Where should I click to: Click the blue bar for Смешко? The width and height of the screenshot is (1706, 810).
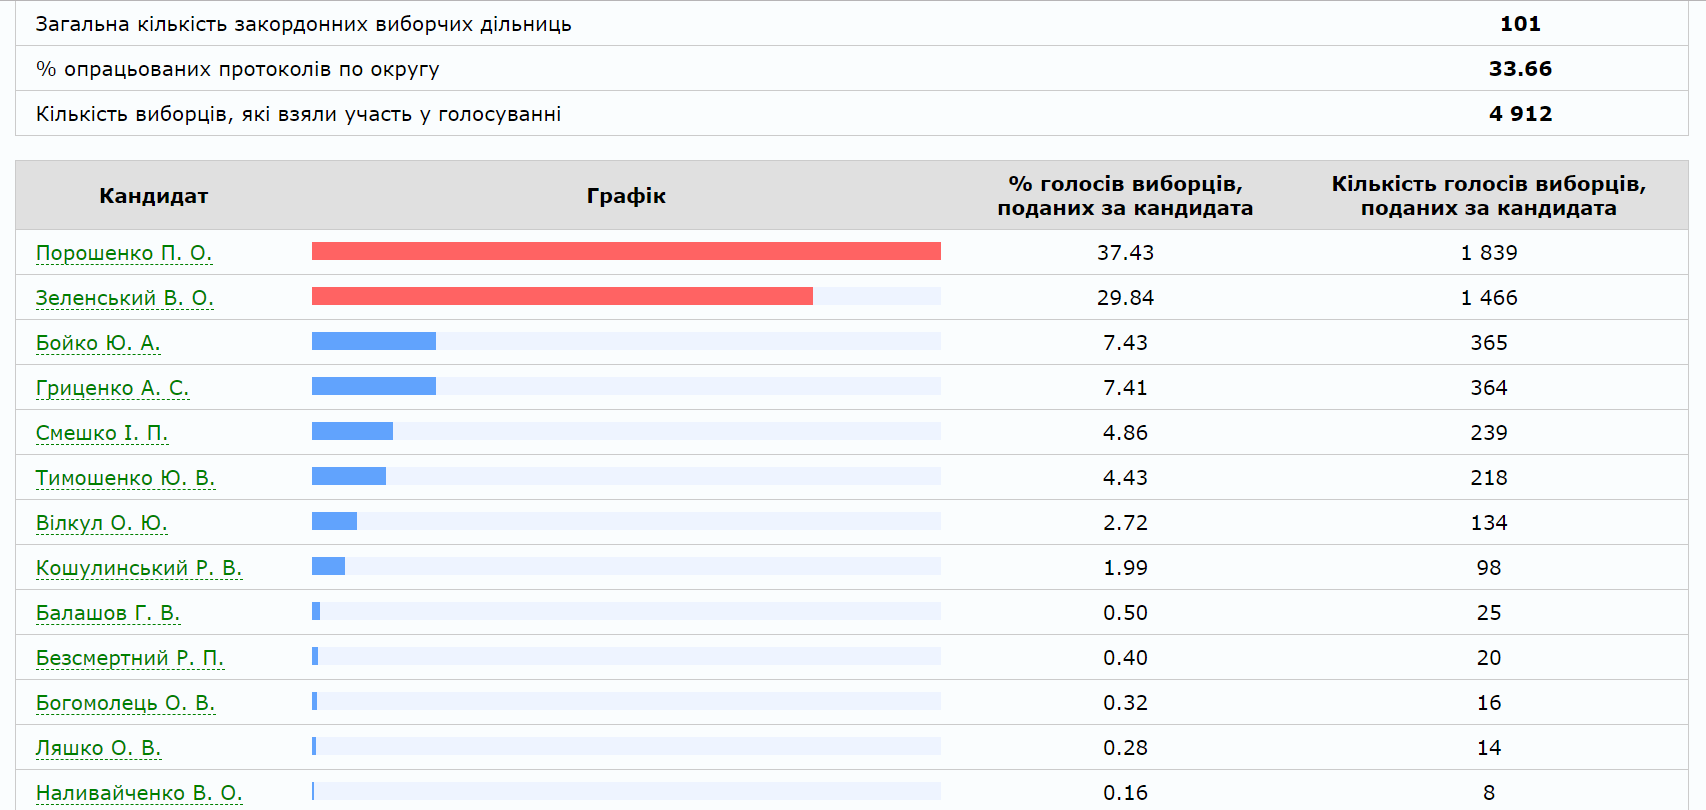click(352, 431)
